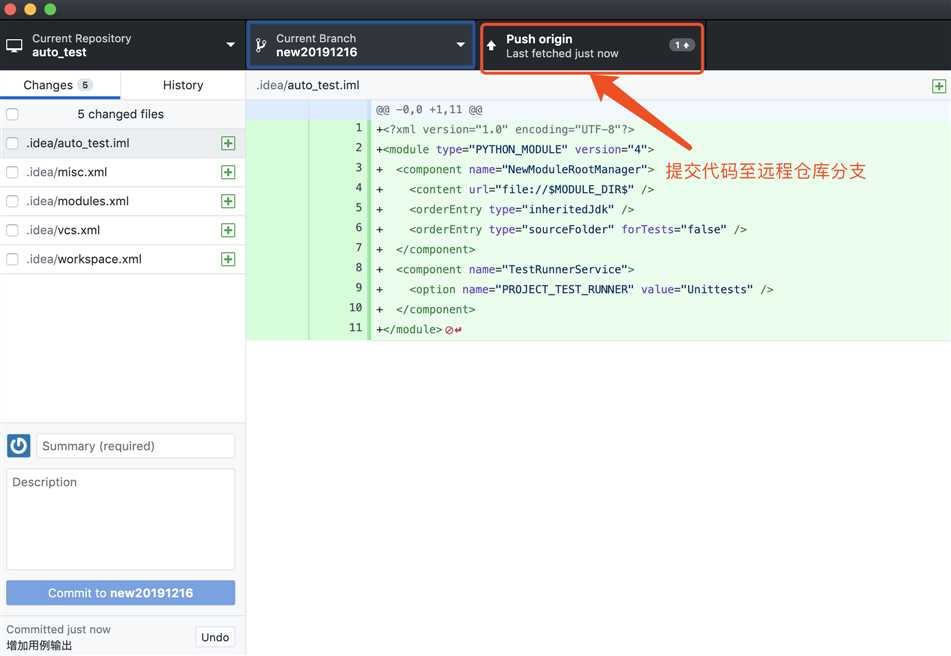
Task: Select the .idea/misc.xml file row
Action: coord(123,172)
